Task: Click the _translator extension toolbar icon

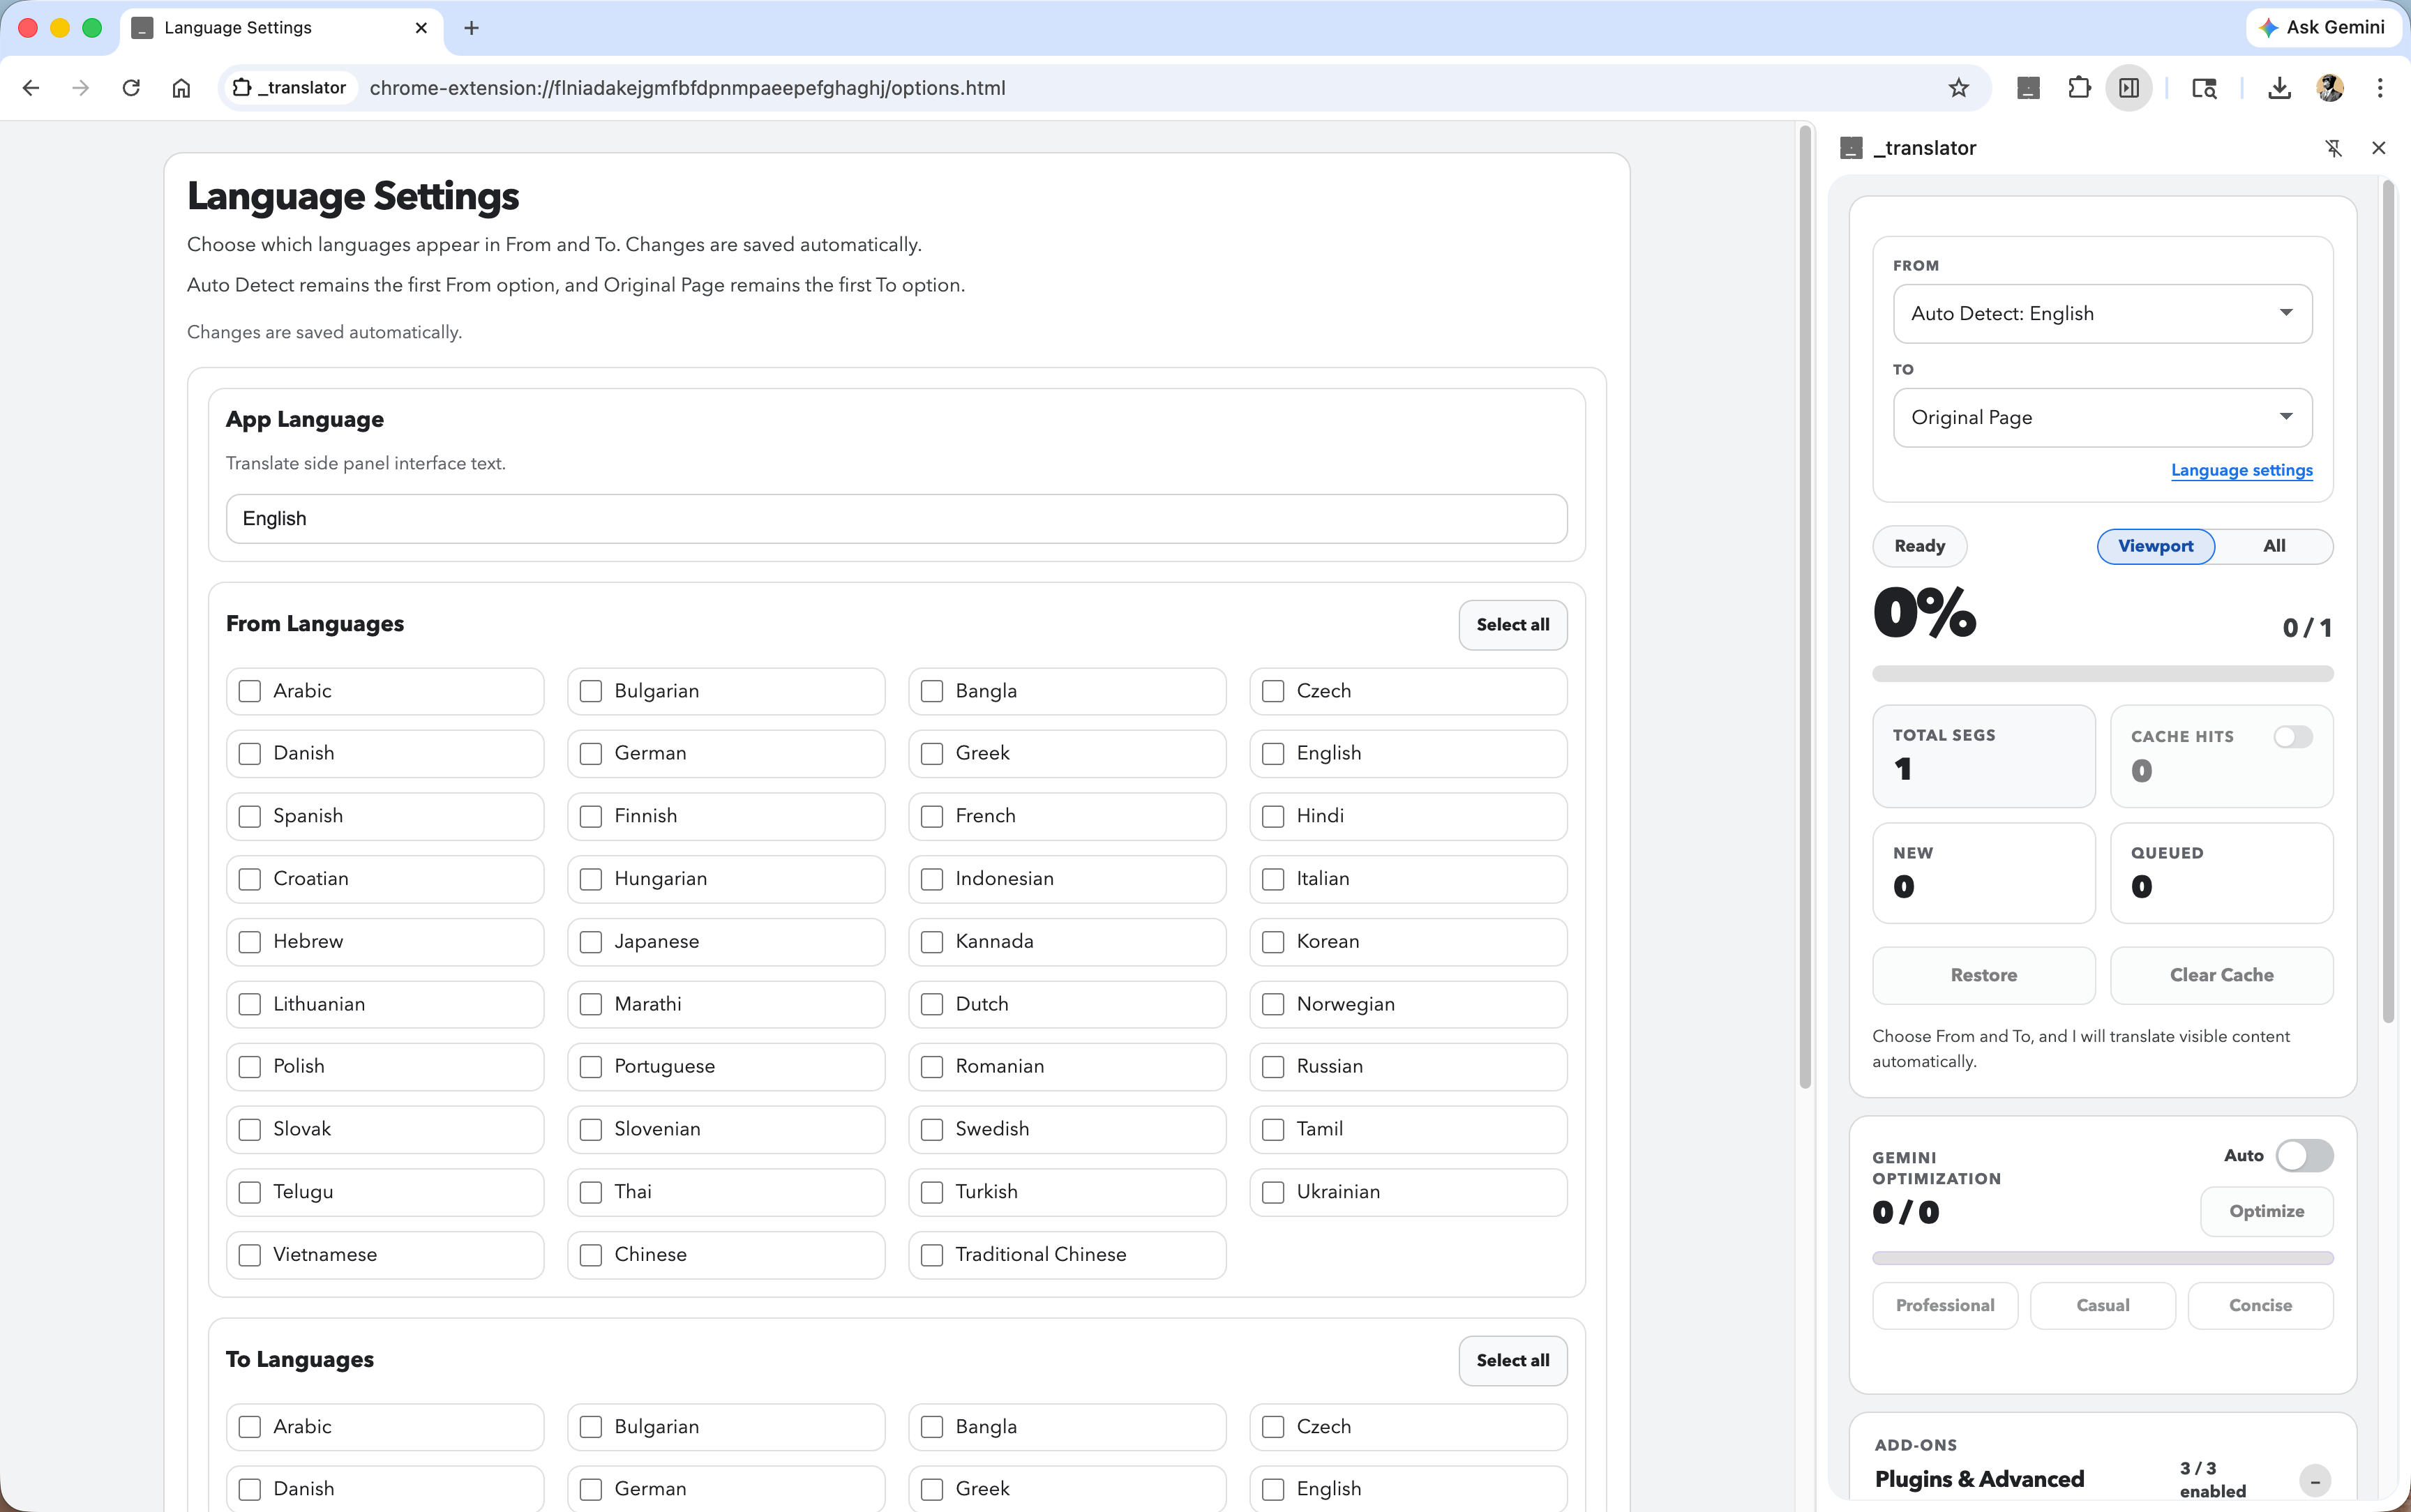Action: point(2028,88)
